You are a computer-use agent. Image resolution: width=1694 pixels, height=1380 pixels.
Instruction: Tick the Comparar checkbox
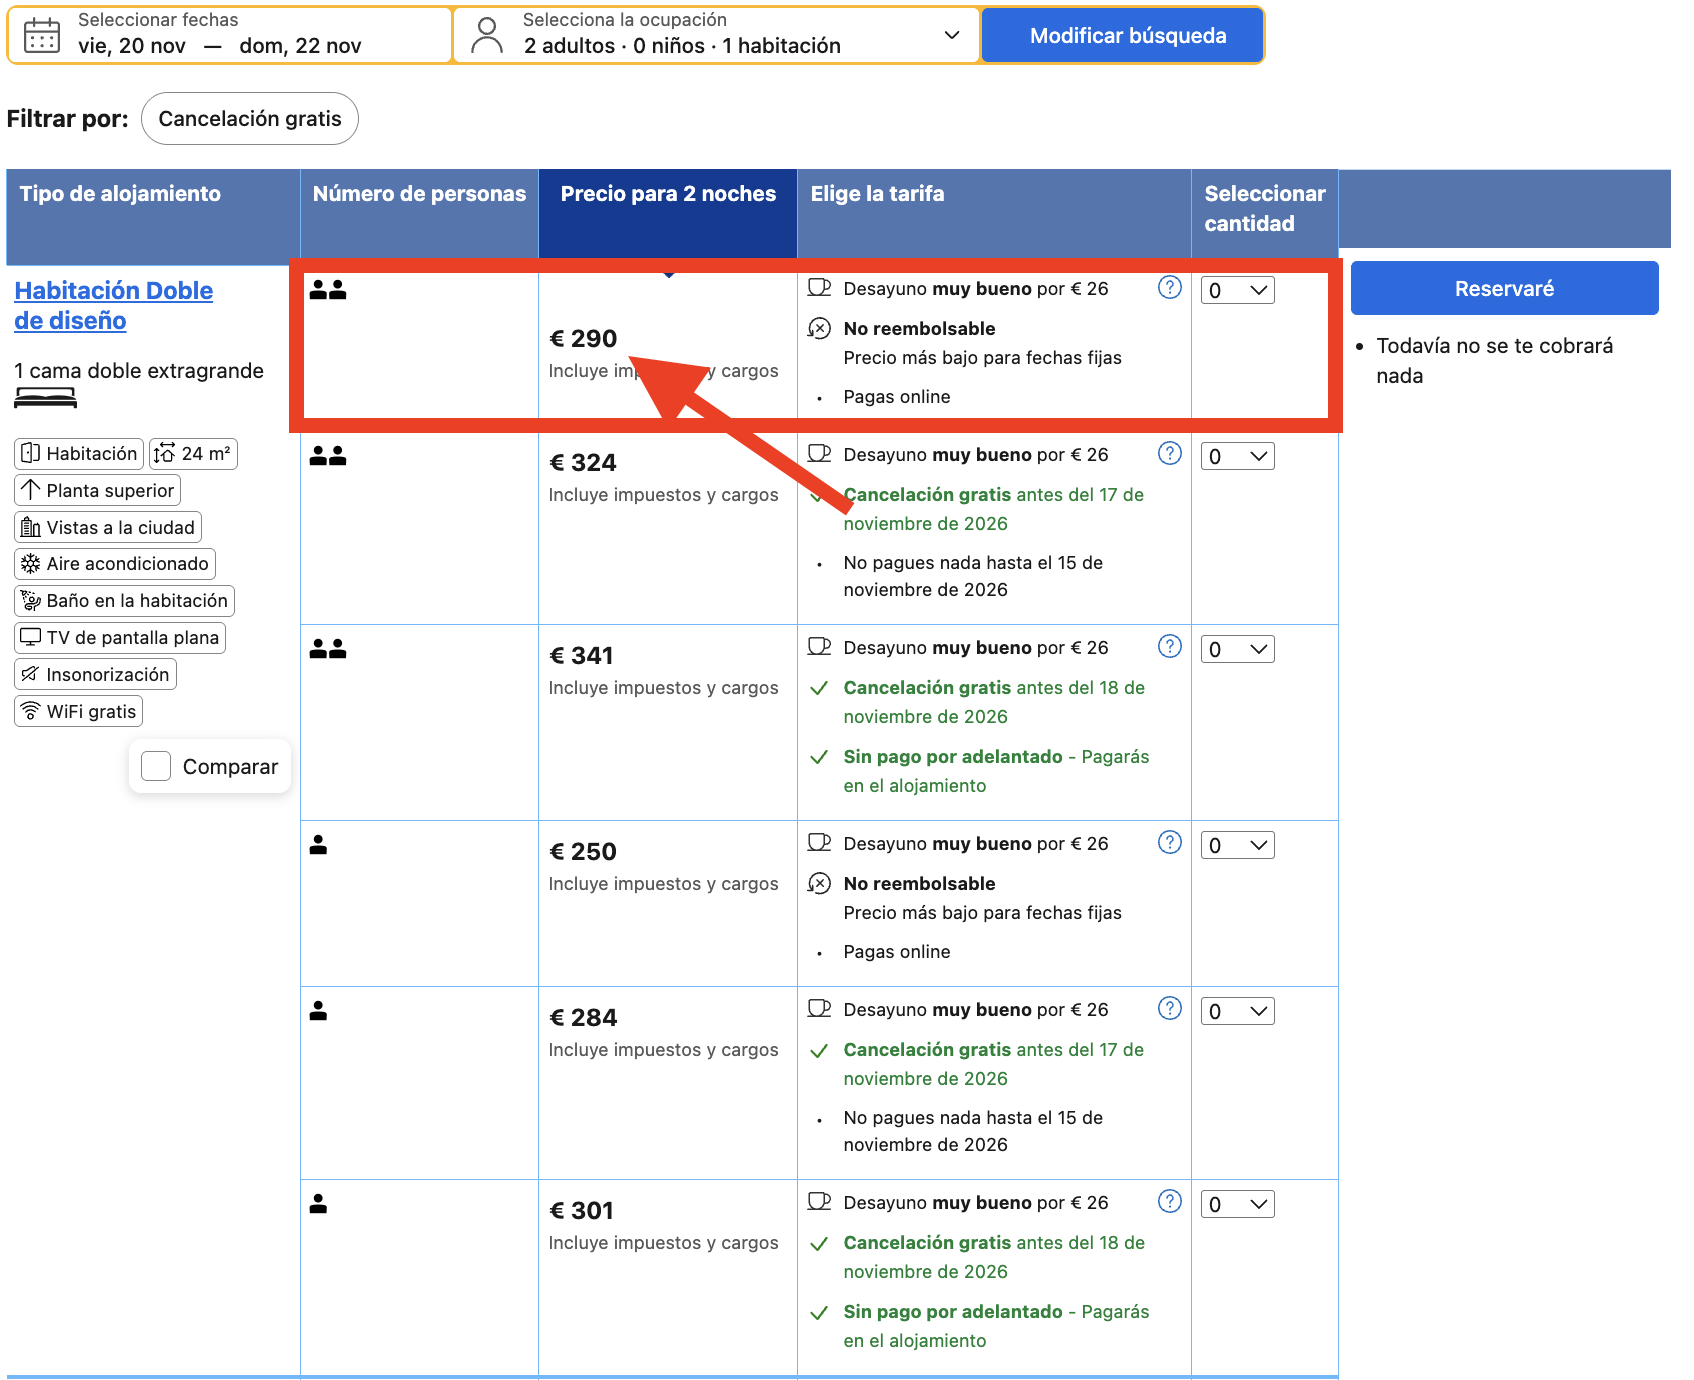coord(156,766)
